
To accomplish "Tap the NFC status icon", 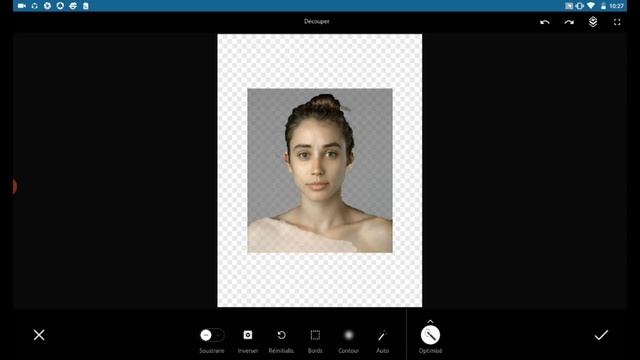I will click(569, 6).
